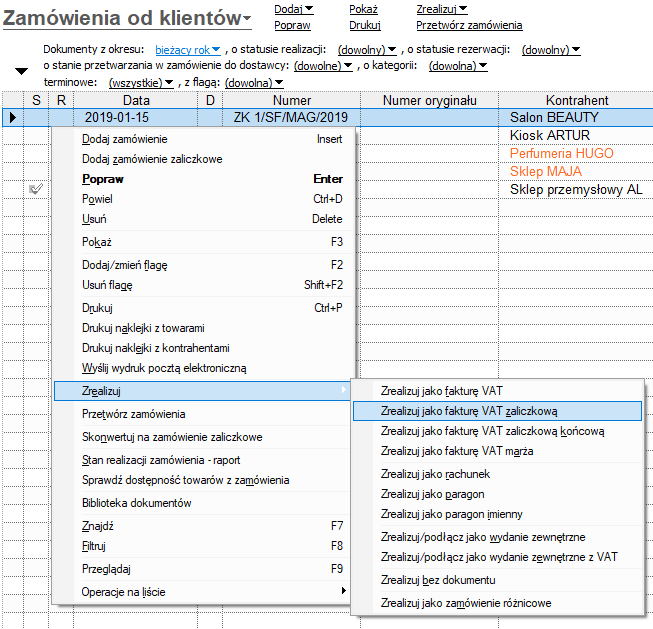653x629 pixels.
Task: Choose Przeglądaj F9 menu item
Action: 202,569
